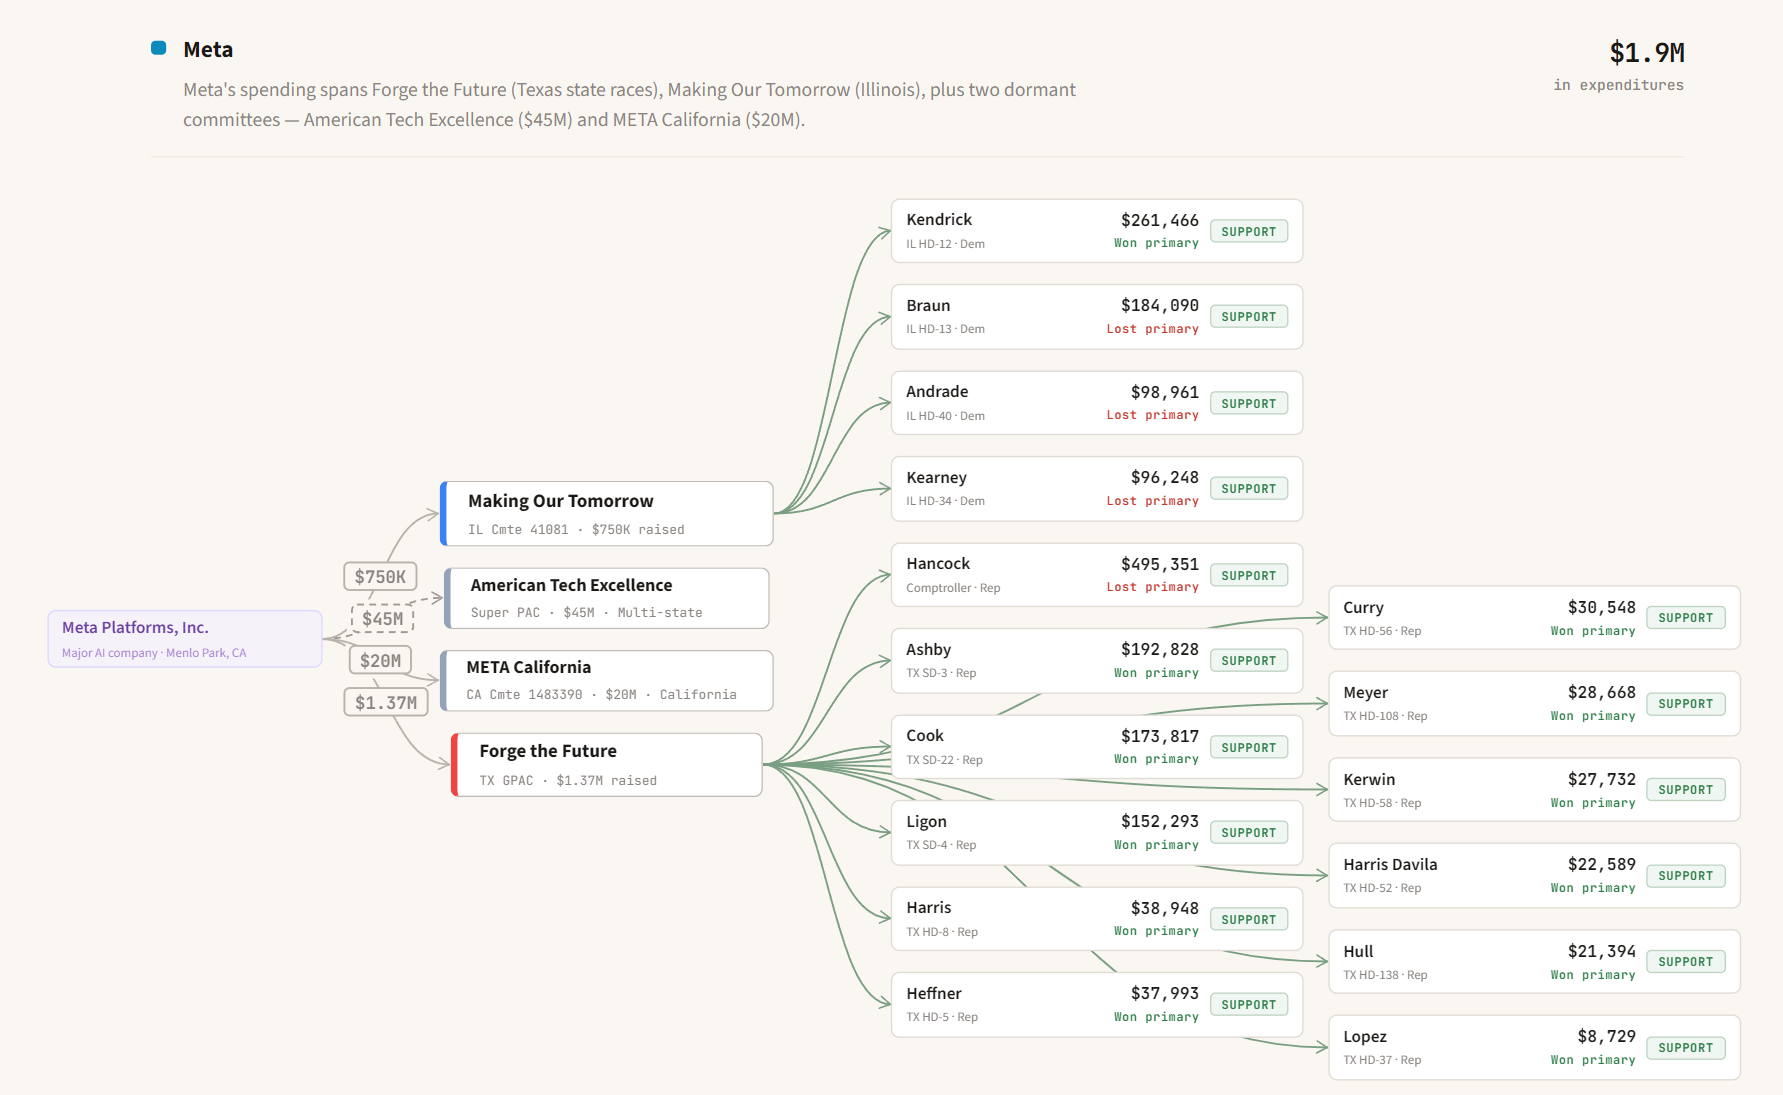Click the $20M flow amount label
Viewport: 1783px width, 1095px height.
coord(380,661)
